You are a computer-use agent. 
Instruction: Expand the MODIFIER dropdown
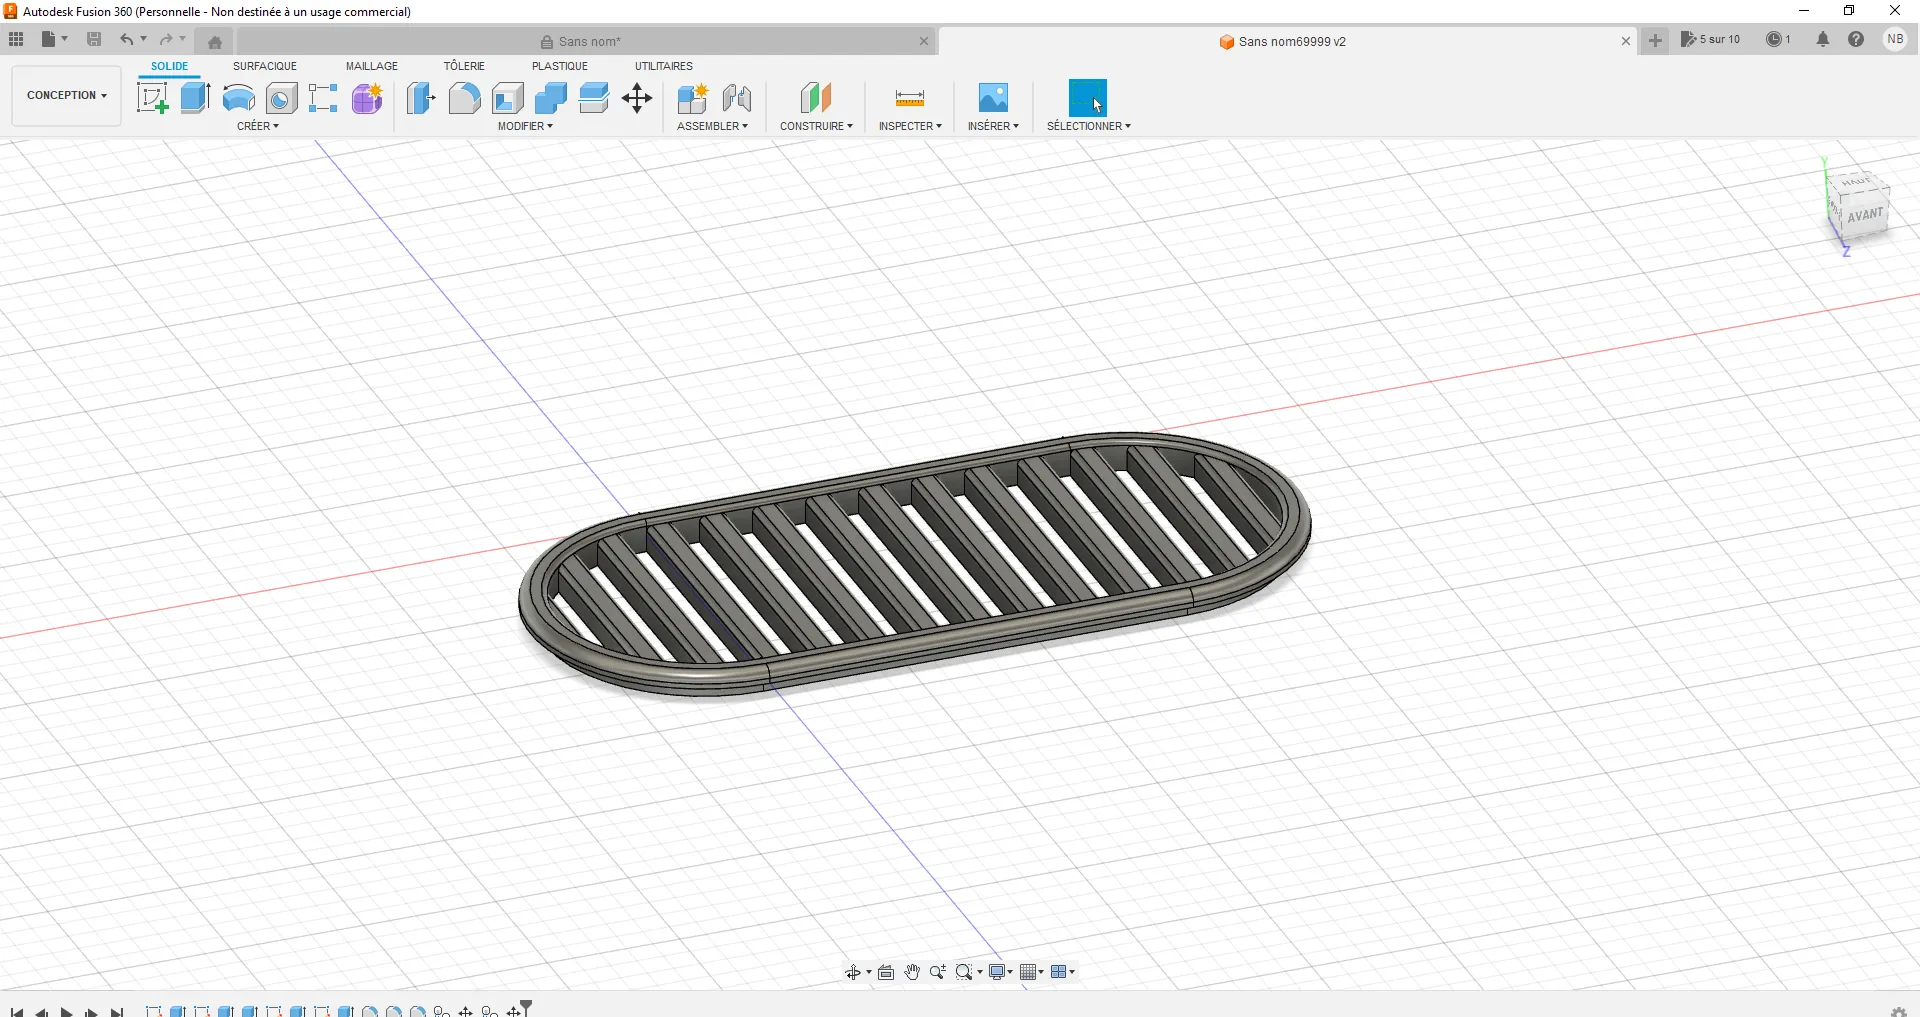pos(525,126)
